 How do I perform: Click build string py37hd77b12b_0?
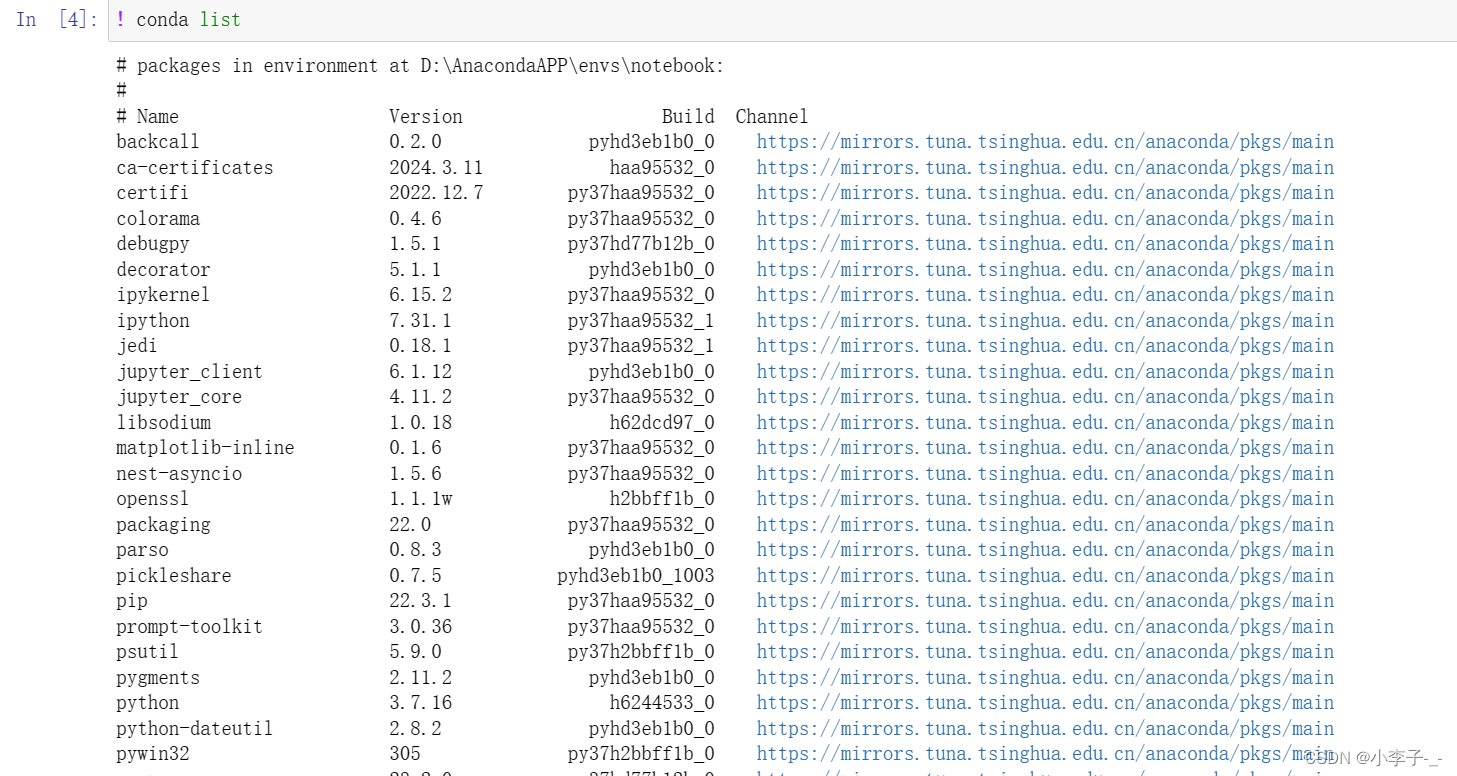tap(641, 244)
